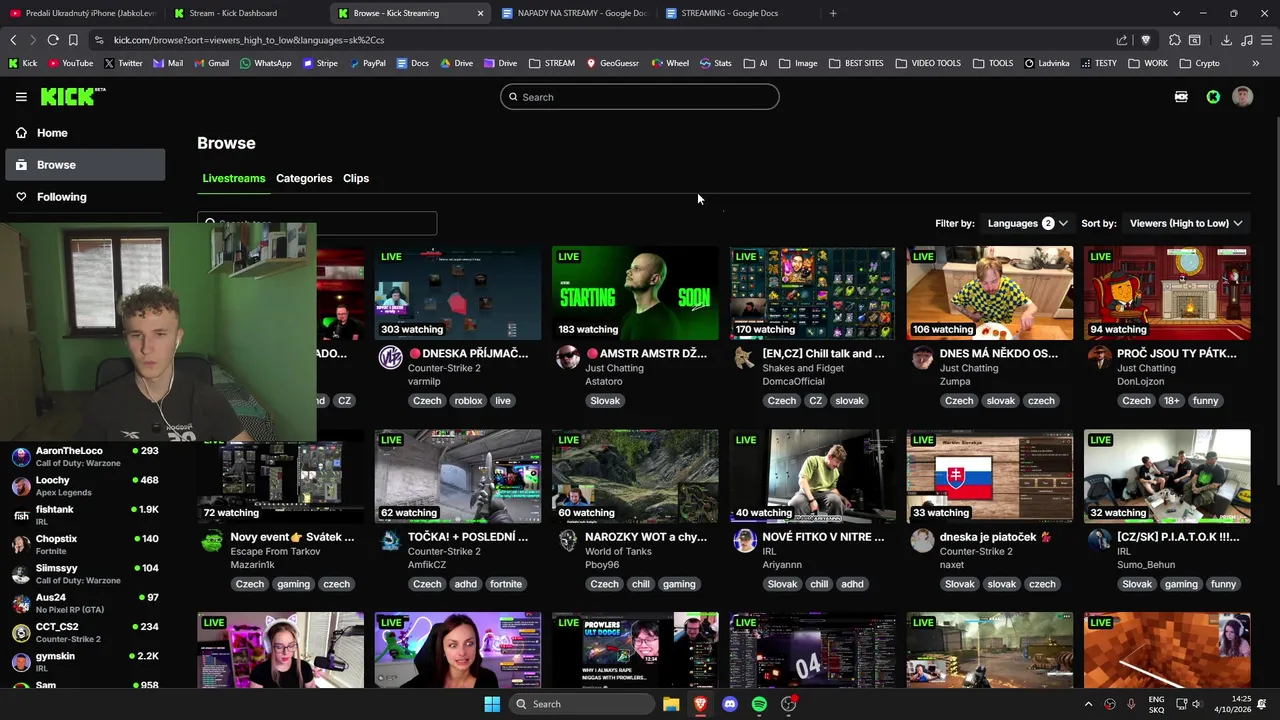Expand the bookmarks overflow chevron
The image size is (1280, 720).
pos(1255,63)
